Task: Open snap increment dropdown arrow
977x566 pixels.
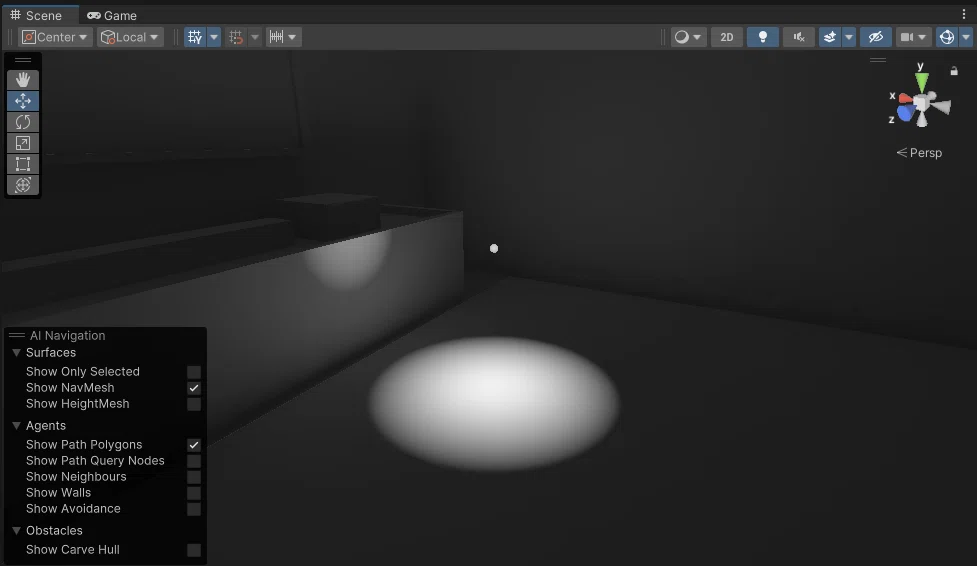Action: (x=292, y=37)
